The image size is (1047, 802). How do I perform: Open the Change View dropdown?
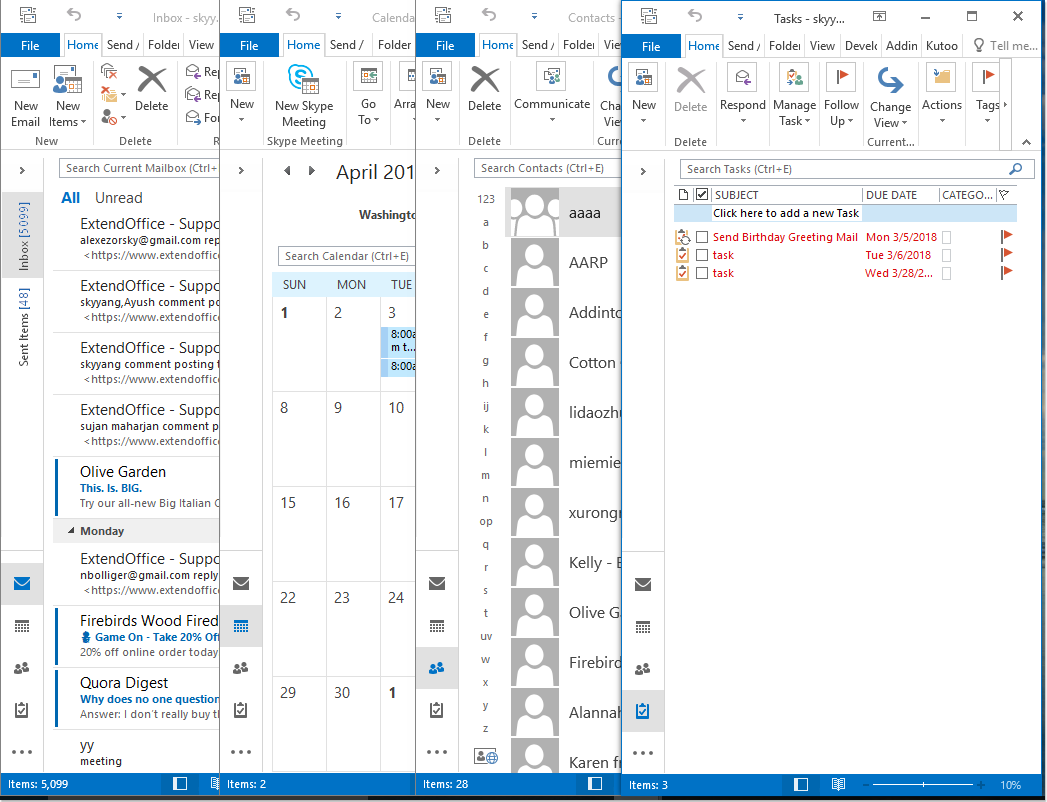[x=890, y=114]
